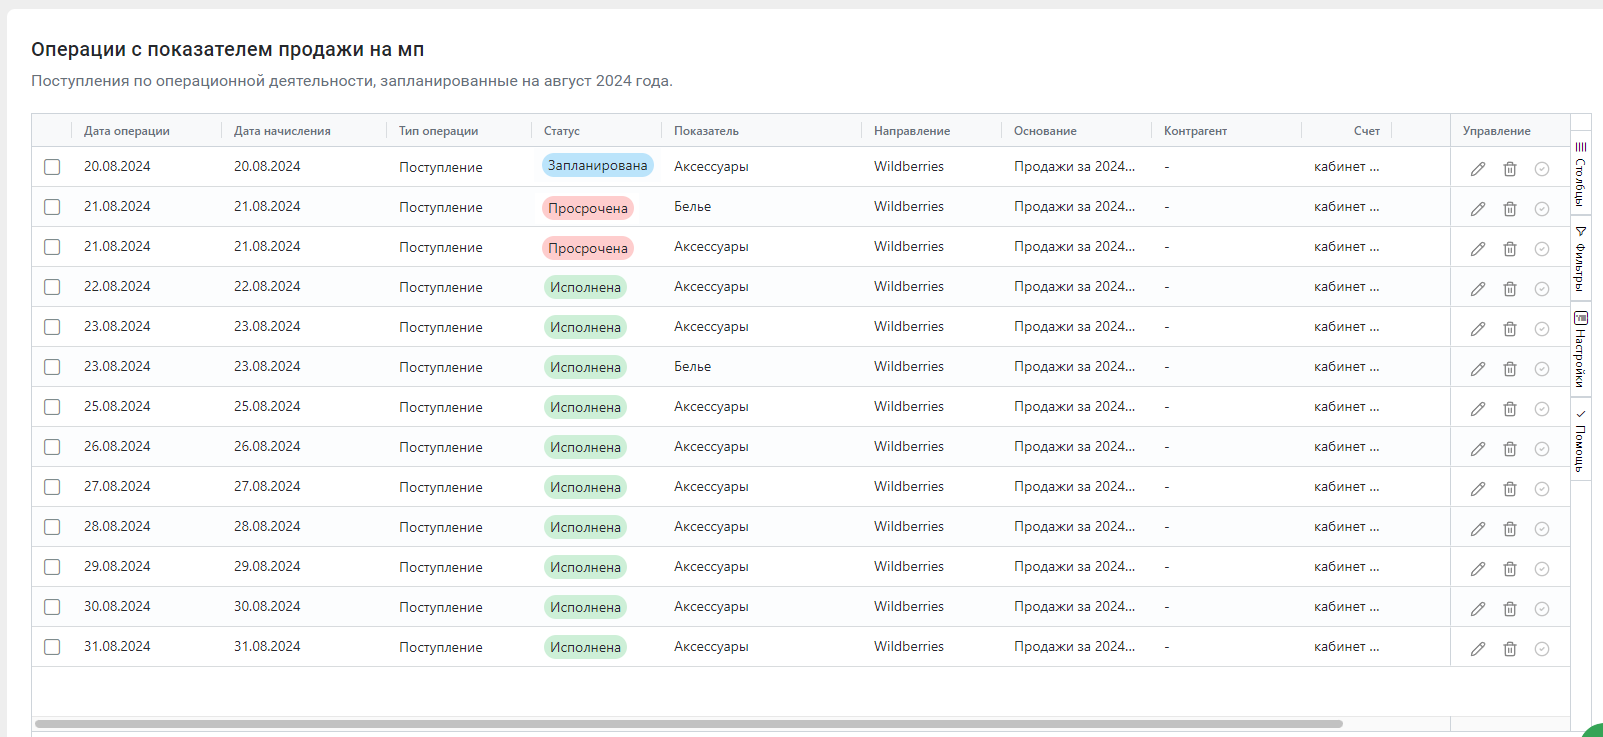Click the Счет column header
This screenshot has width=1603, height=737.
pyautogui.click(x=1366, y=131)
